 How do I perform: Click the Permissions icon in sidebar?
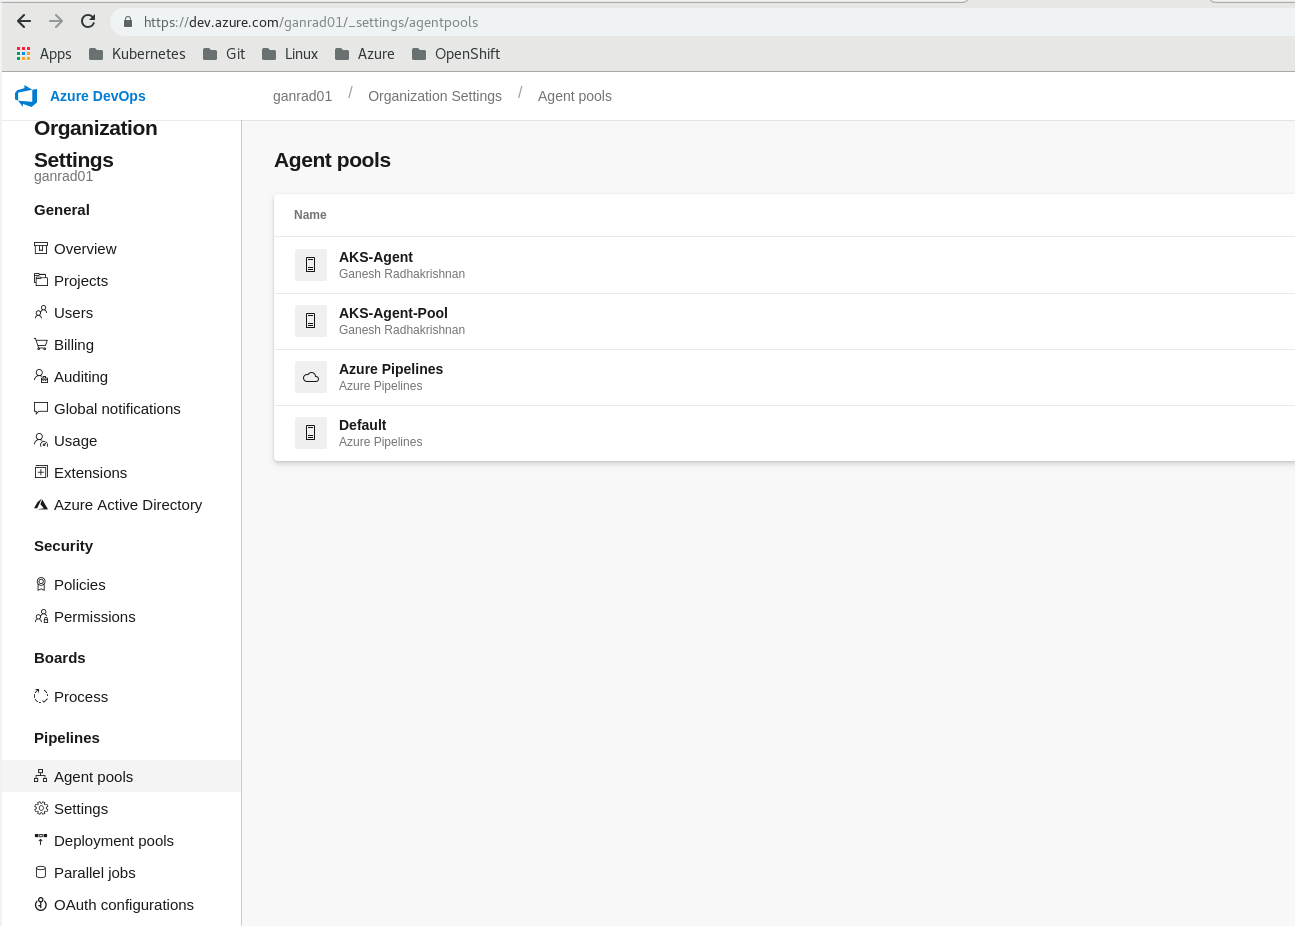click(x=41, y=616)
